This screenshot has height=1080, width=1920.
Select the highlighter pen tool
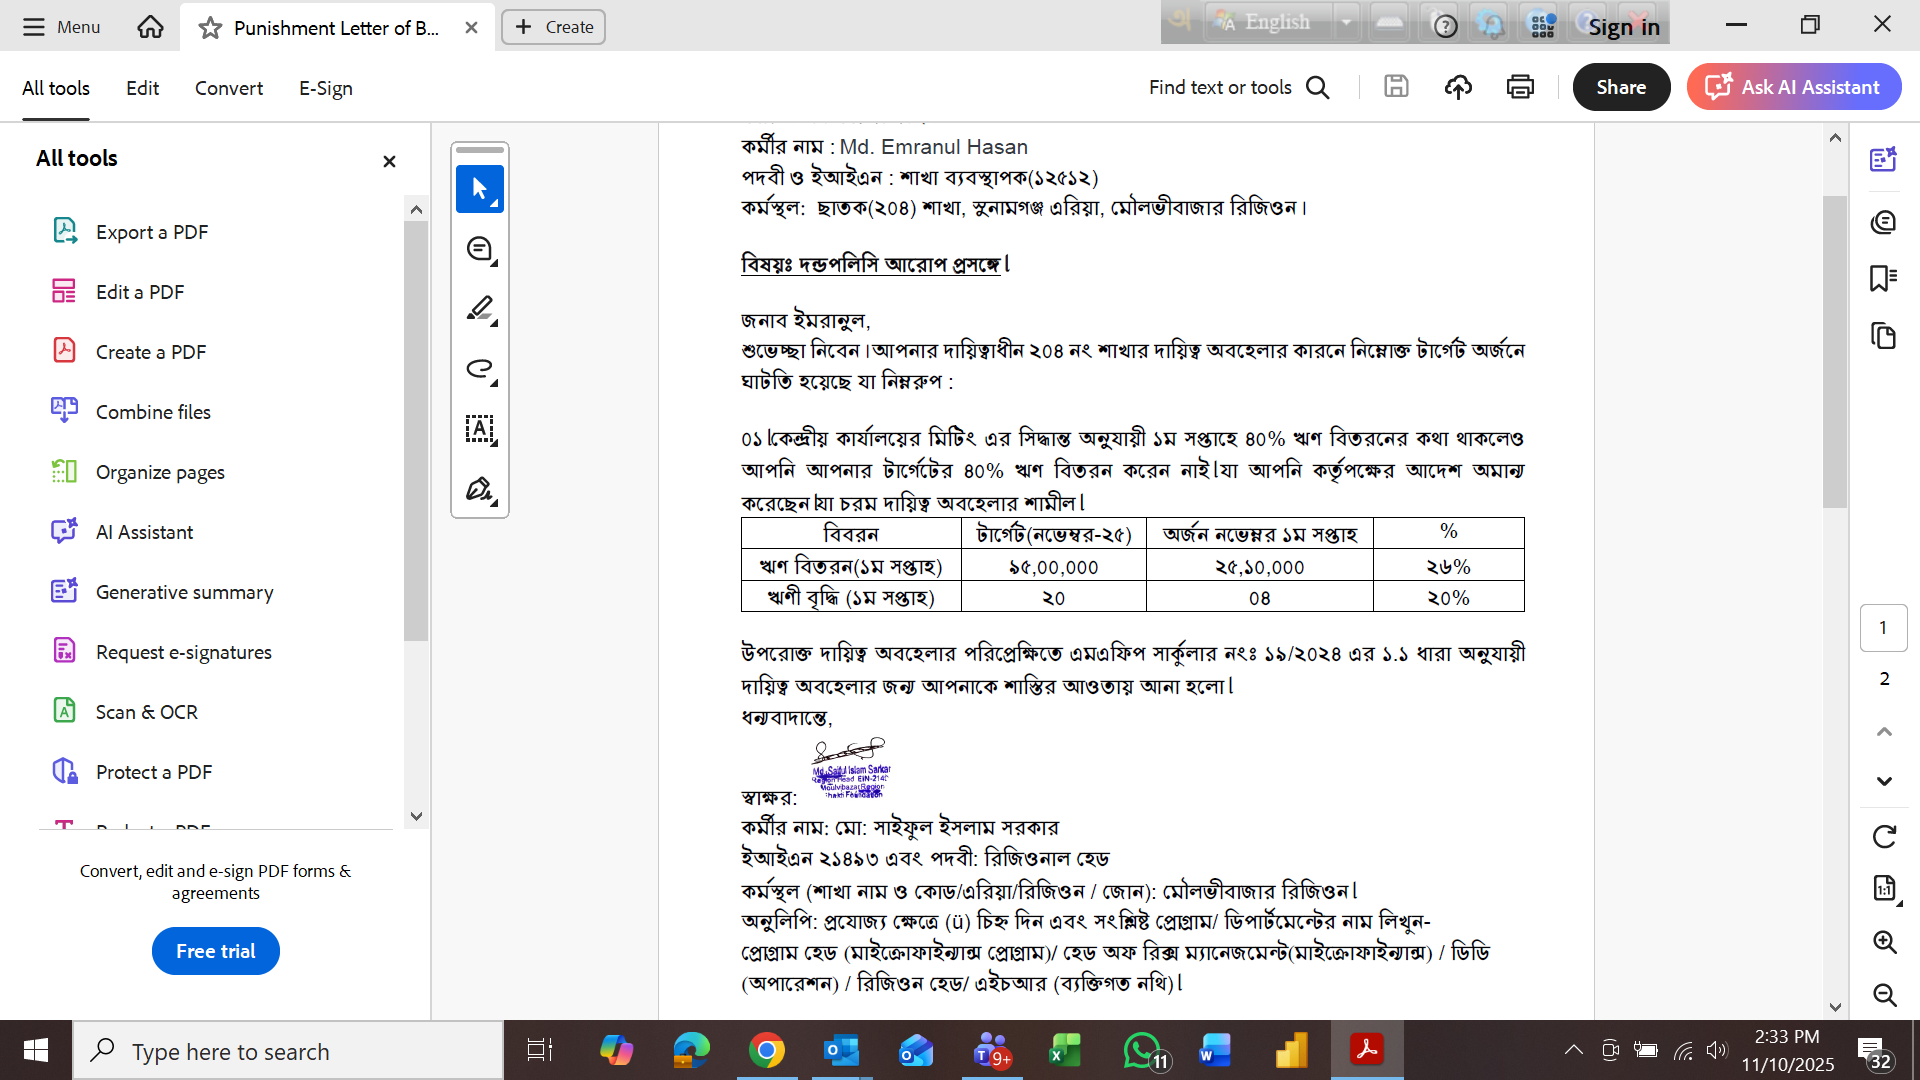coord(479,309)
